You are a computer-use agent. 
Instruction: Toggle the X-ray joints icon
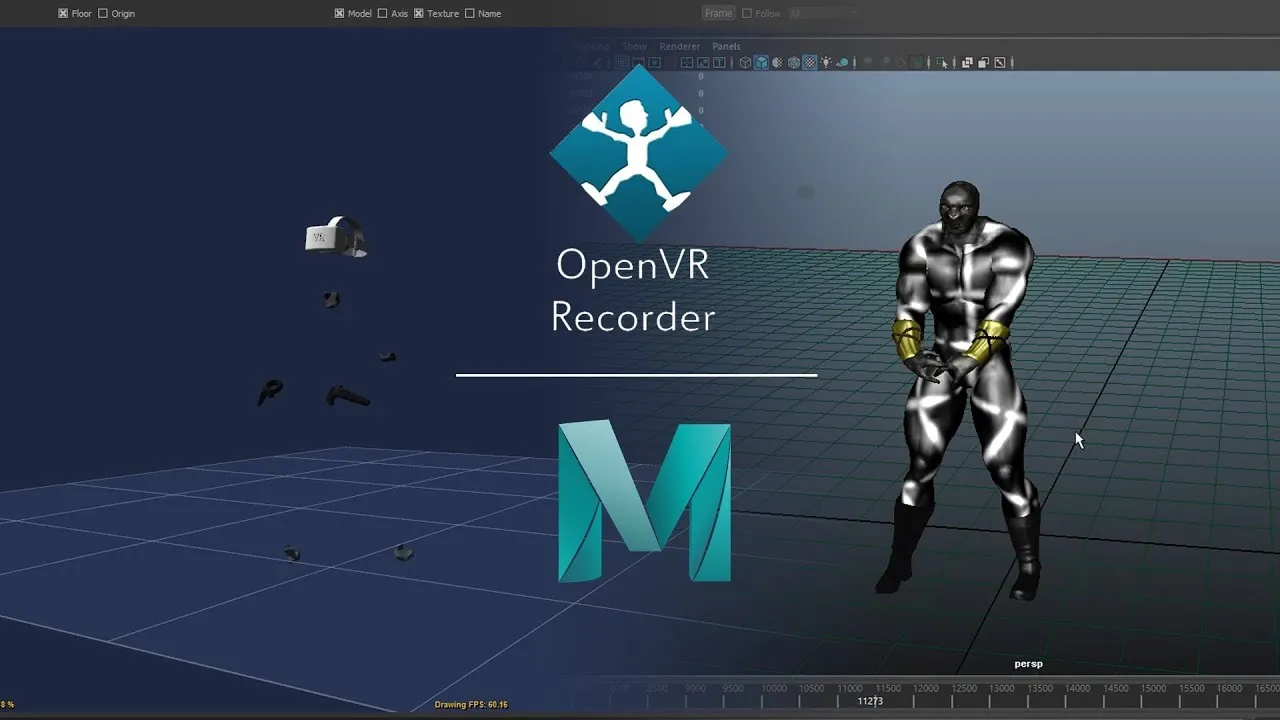[1001, 62]
